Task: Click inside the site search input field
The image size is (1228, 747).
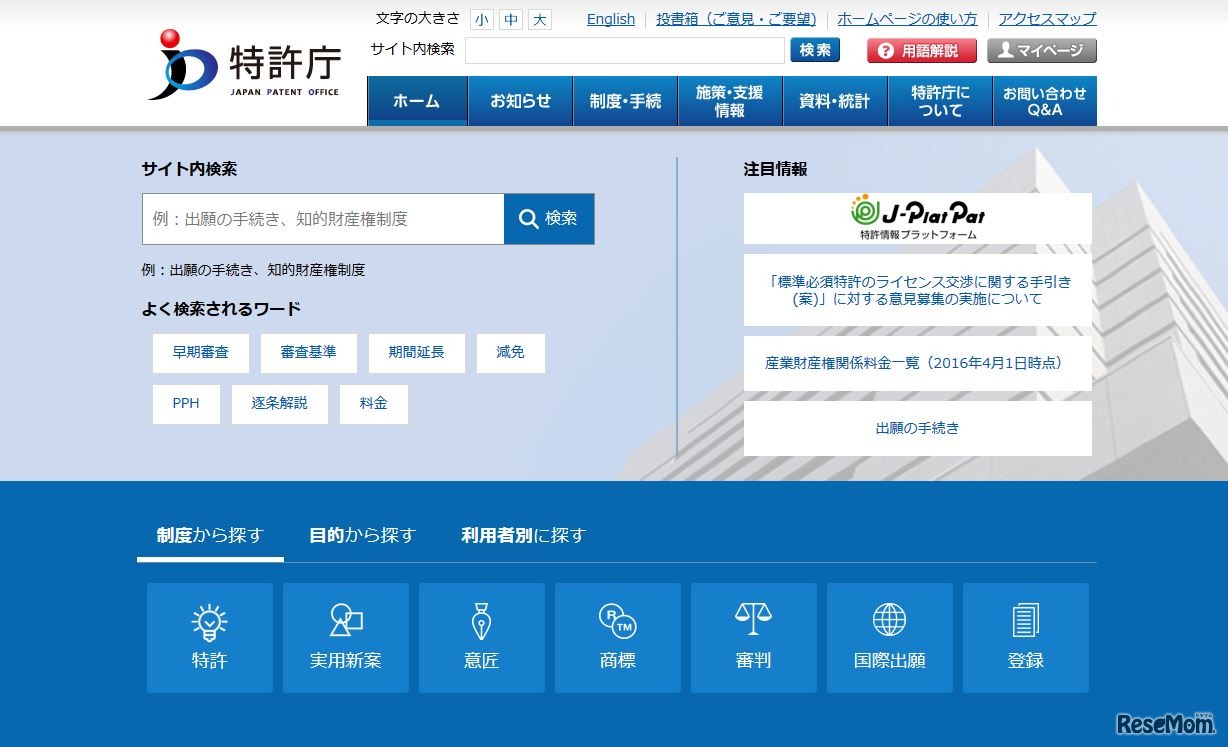Action: (322, 218)
